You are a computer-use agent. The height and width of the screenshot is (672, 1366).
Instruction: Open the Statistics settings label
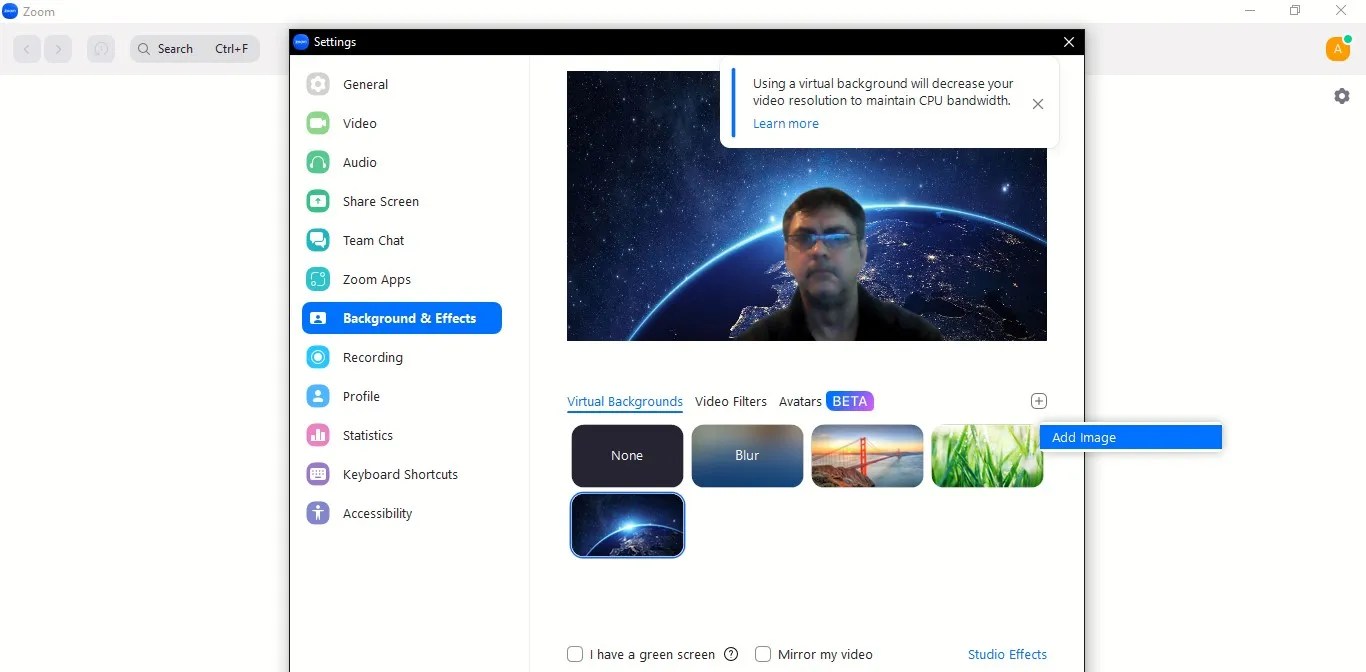(x=368, y=435)
